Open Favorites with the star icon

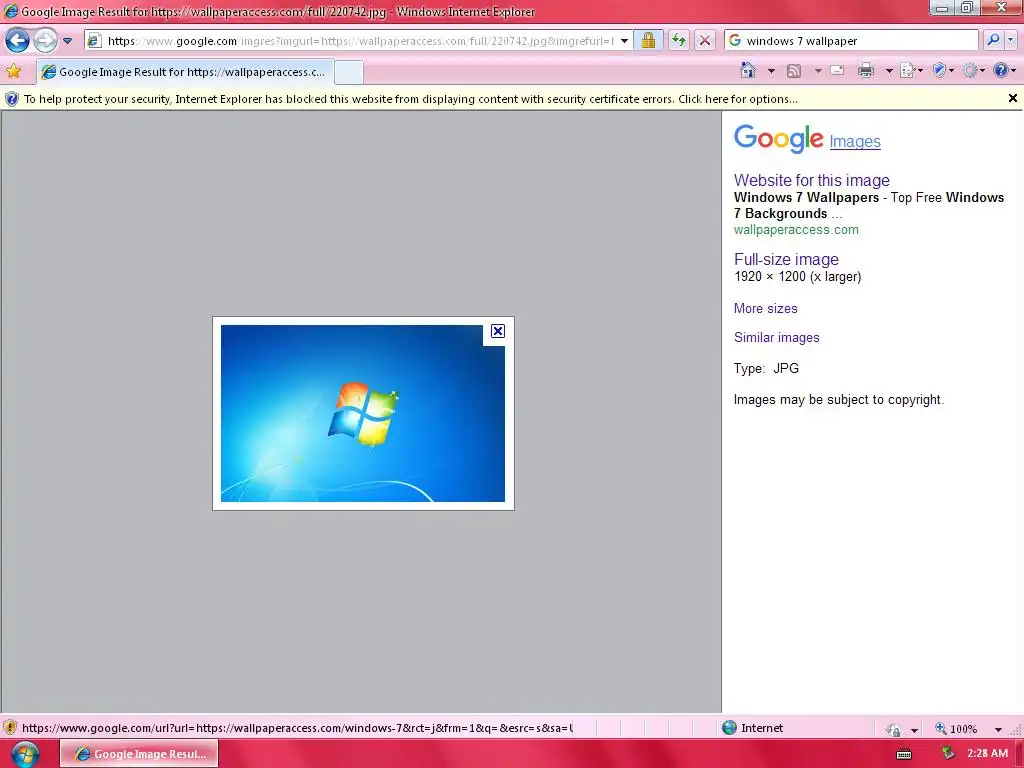coord(13,71)
